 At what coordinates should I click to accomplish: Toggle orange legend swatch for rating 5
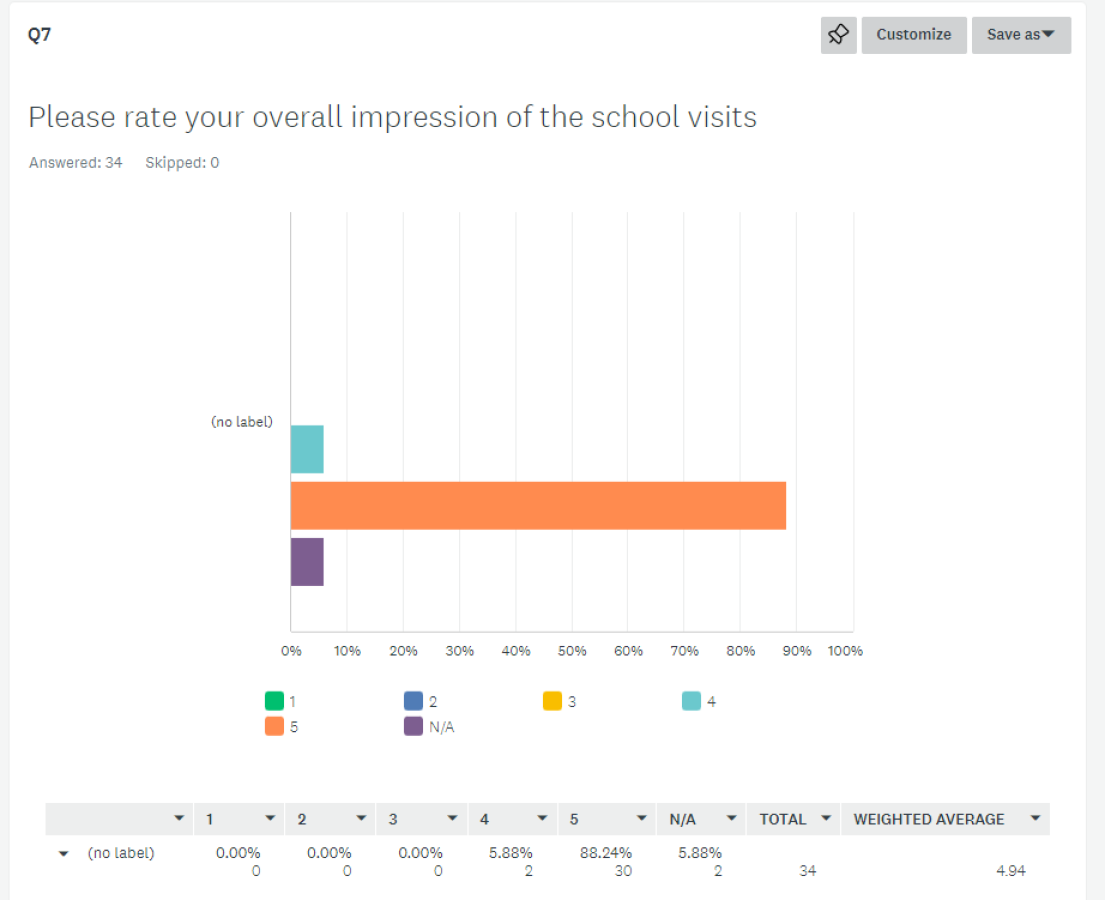[x=274, y=726]
